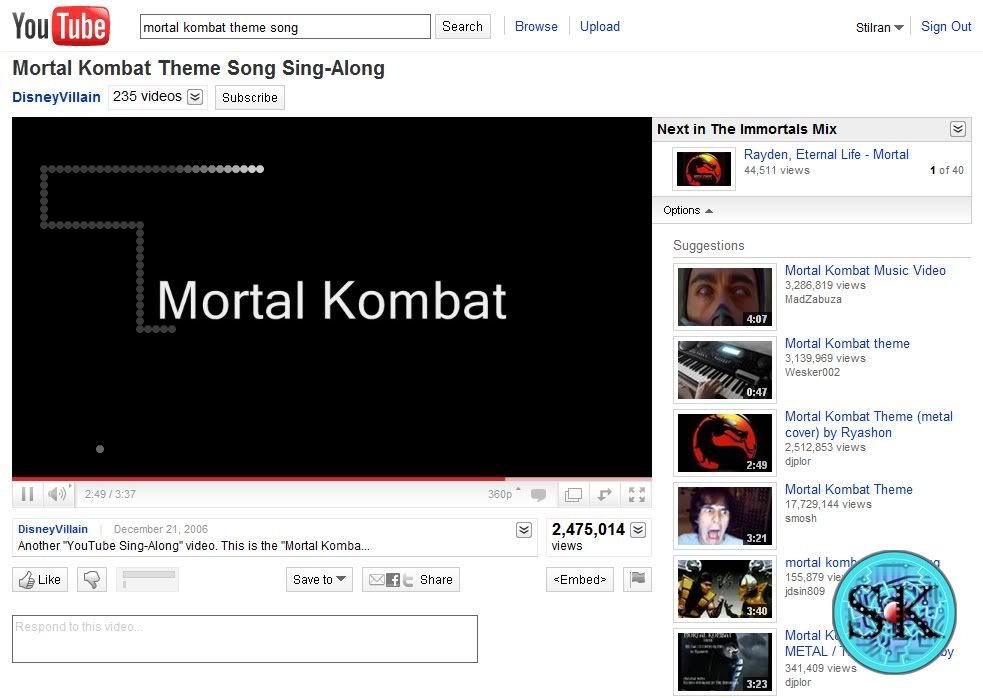This screenshot has height=698, width=983.
Task: Open Mortal Kombat Music Video link
Action: click(865, 270)
